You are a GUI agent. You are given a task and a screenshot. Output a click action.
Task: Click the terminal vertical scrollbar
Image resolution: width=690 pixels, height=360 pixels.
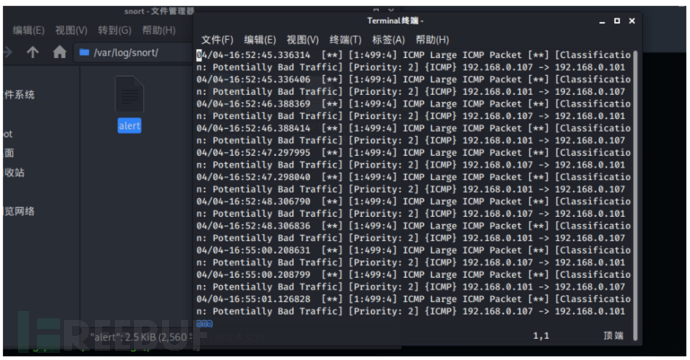point(635,196)
